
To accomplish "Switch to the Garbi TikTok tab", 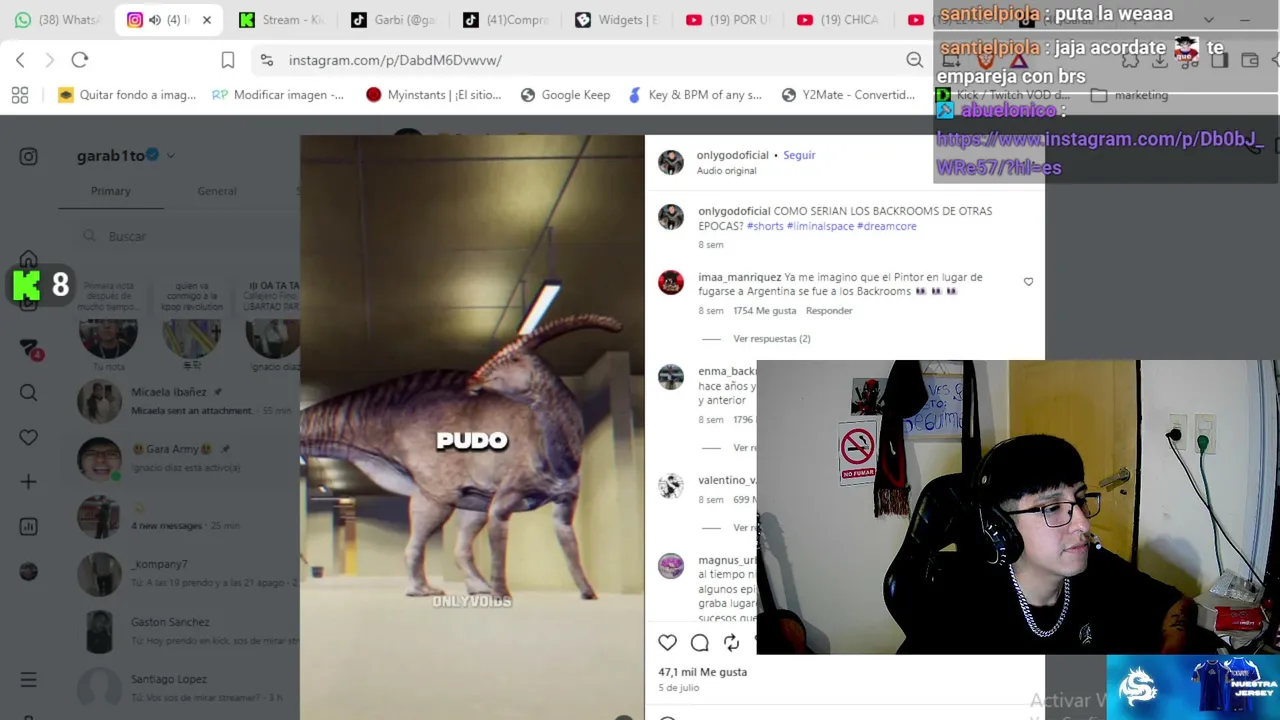I will tap(393, 20).
